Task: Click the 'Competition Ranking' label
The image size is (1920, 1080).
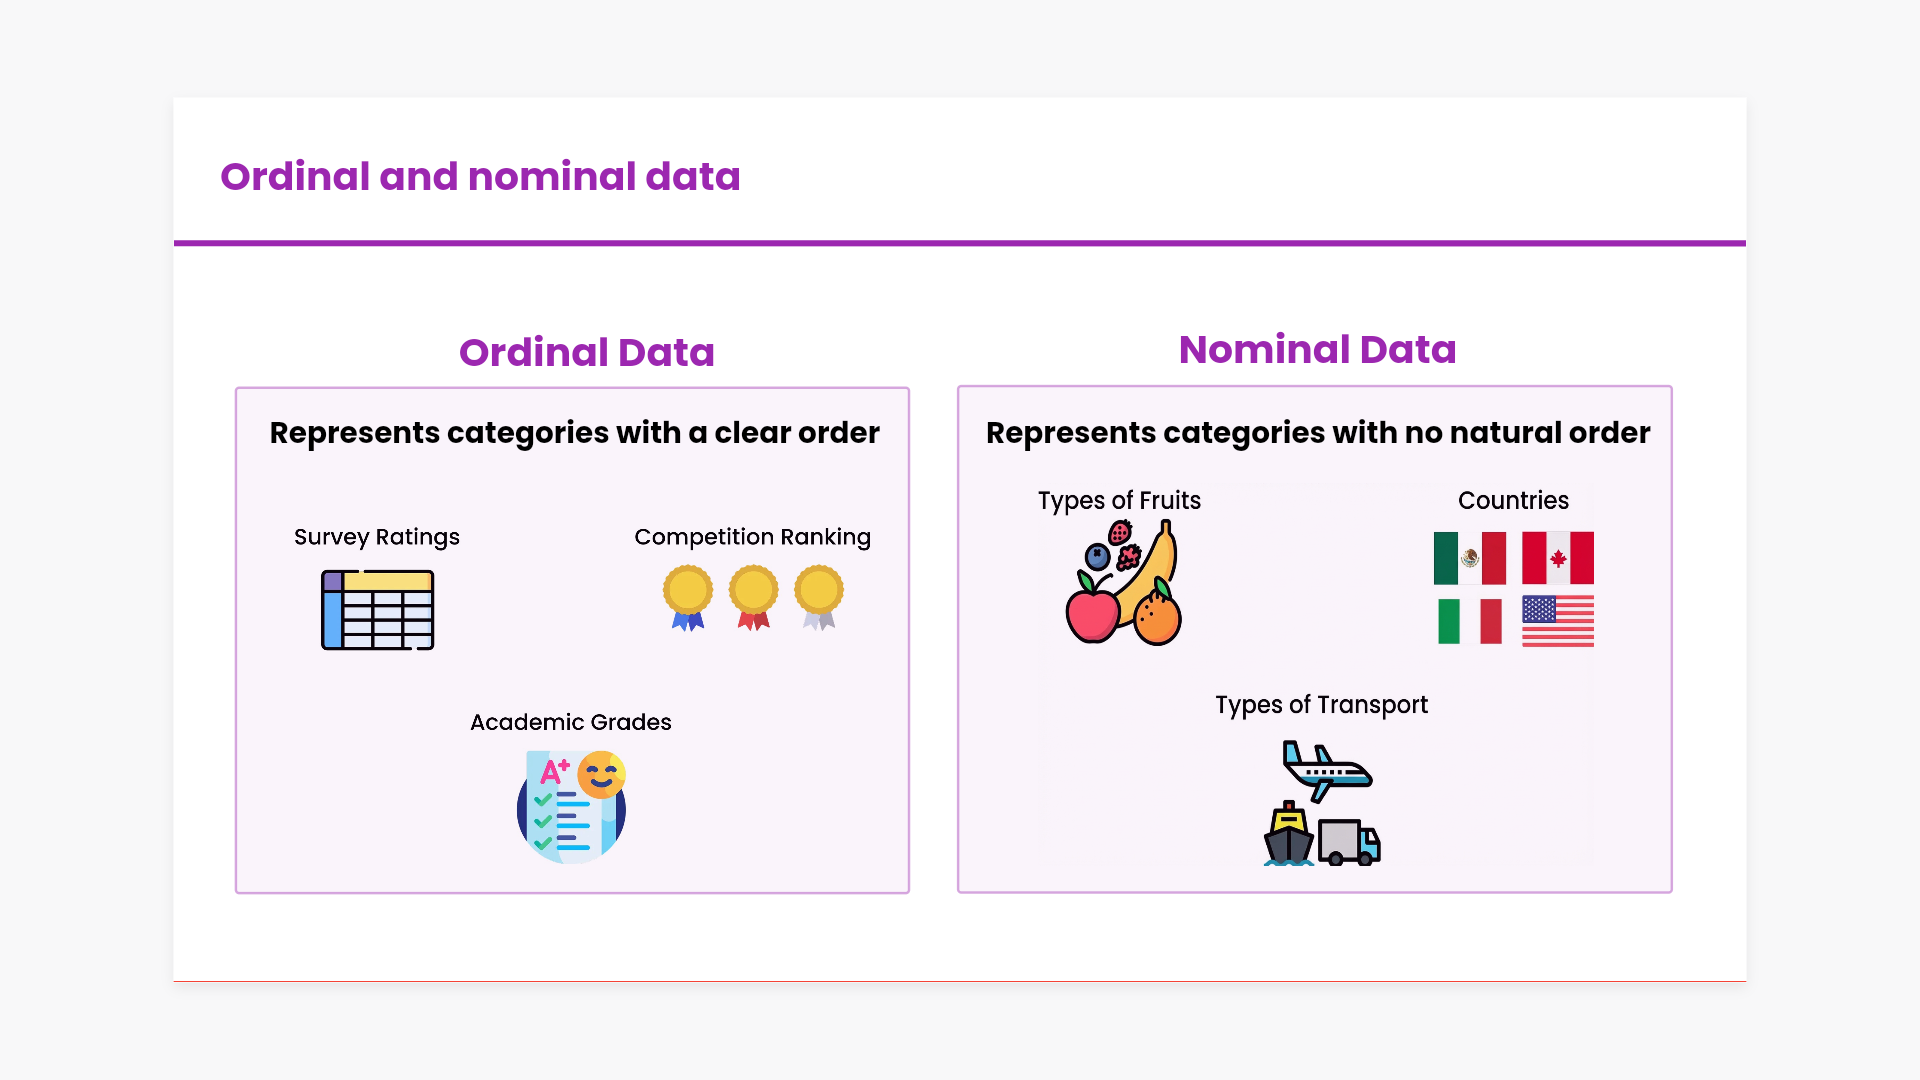Action: tap(752, 537)
